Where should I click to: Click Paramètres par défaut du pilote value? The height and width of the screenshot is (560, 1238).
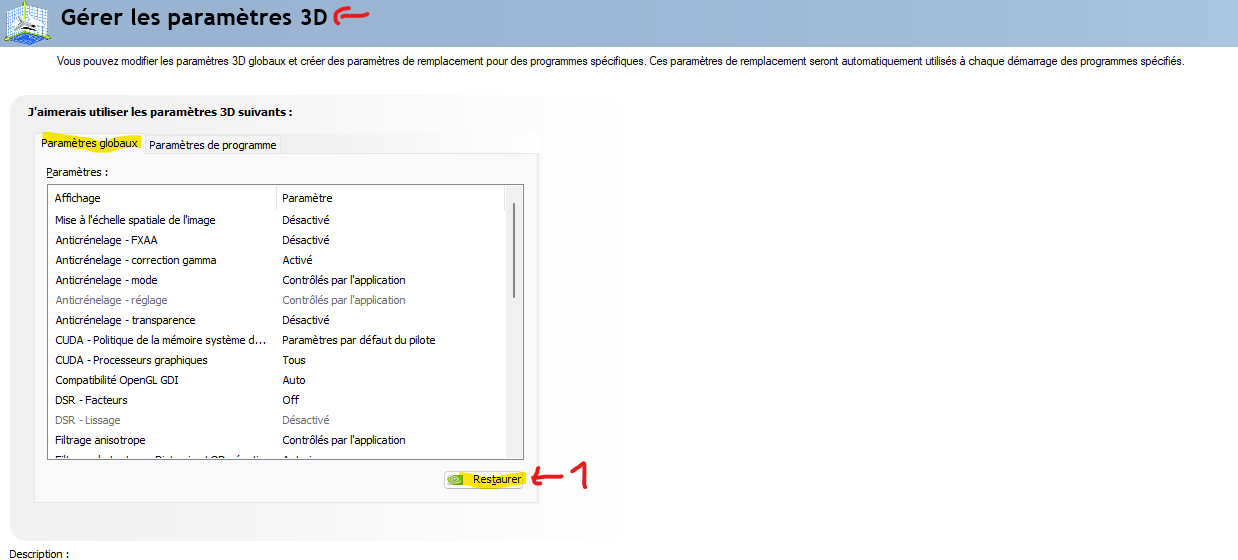pyautogui.click(x=359, y=340)
